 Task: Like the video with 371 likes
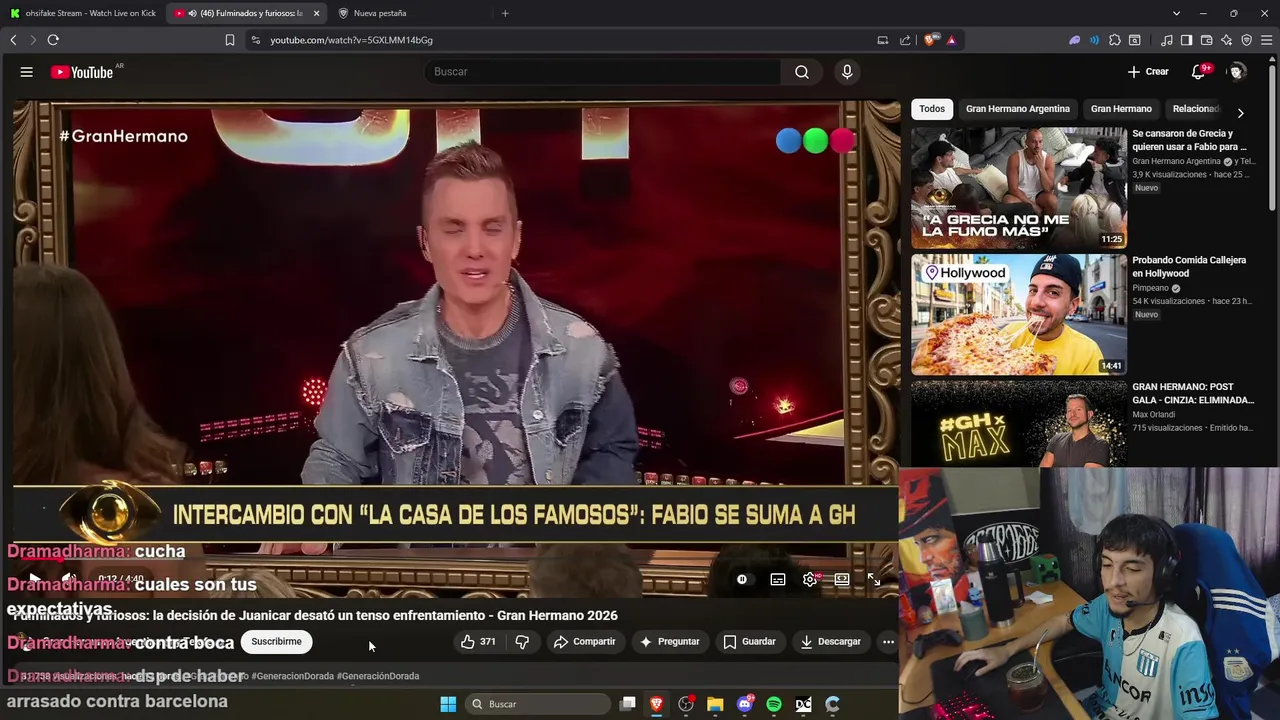478,641
